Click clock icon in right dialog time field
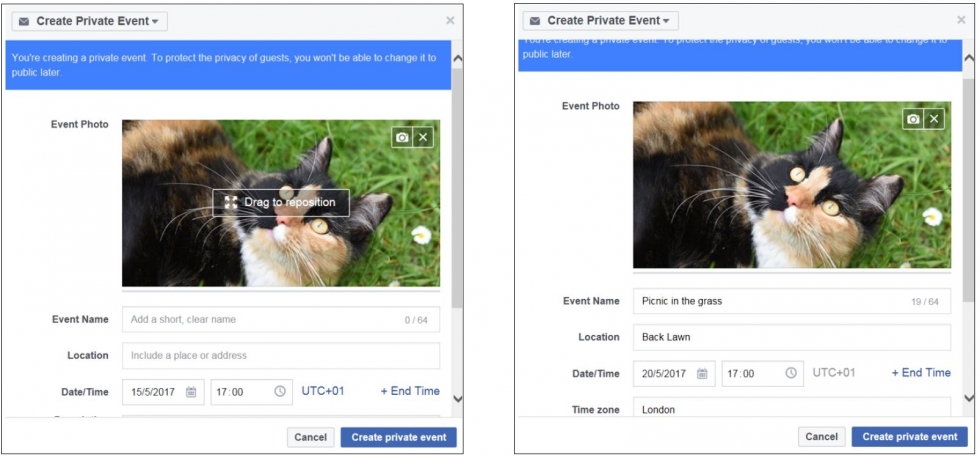Image resolution: width=980 pixels, height=456 pixels. pos(791,373)
